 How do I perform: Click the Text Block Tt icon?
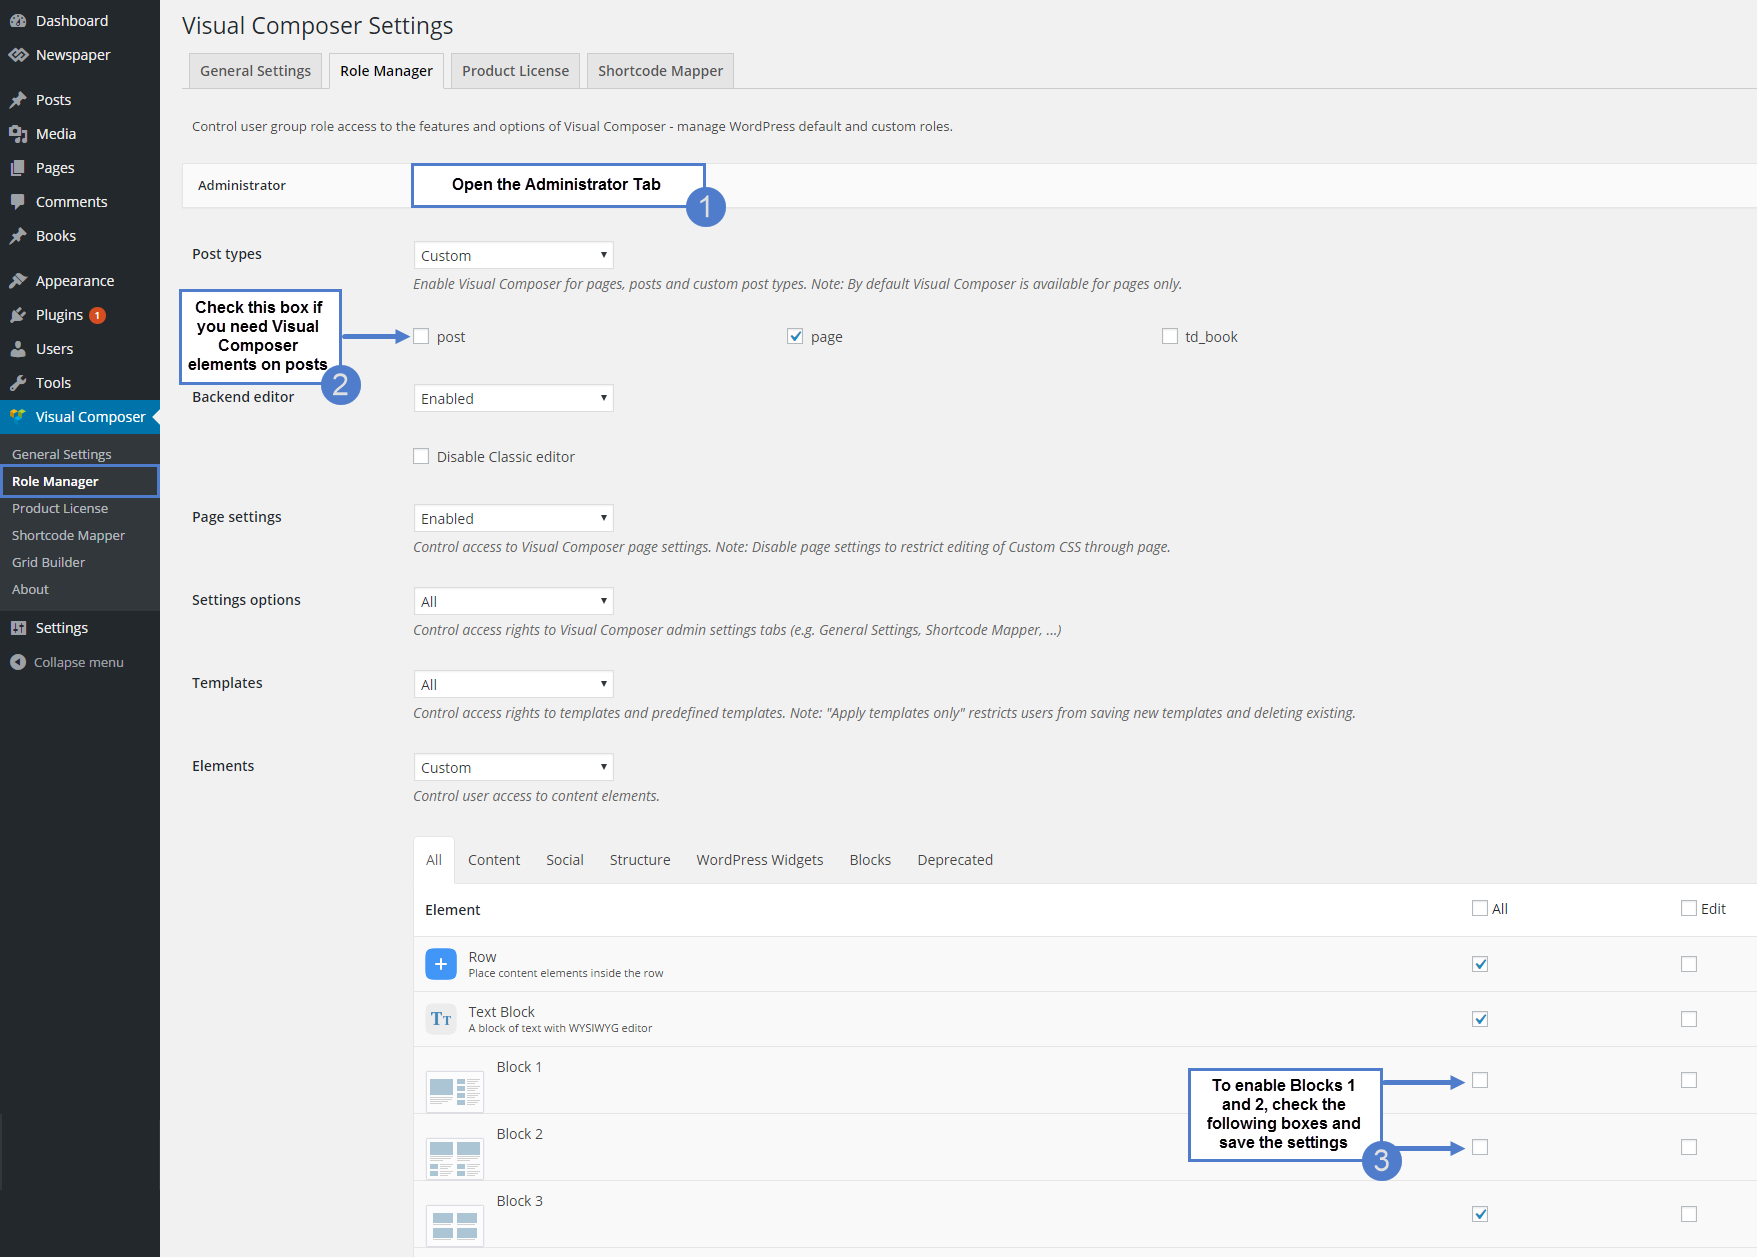point(441,1019)
